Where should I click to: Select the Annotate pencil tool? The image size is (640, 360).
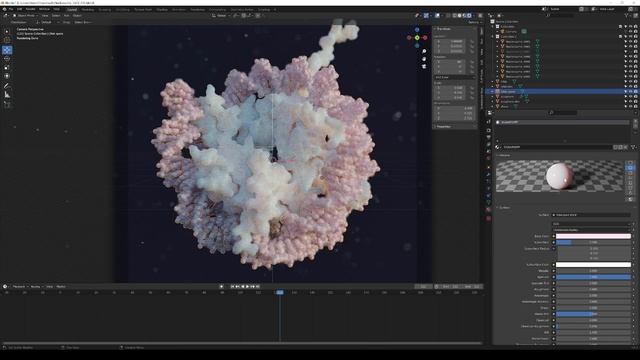[7, 86]
